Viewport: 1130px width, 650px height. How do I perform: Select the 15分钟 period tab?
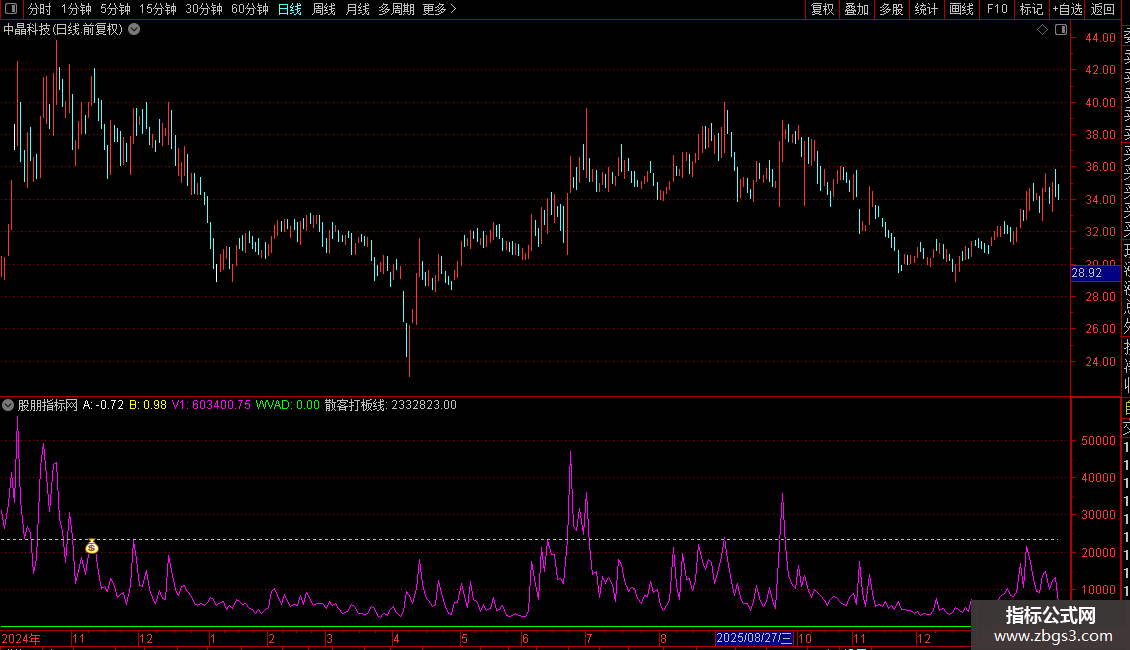(x=158, y=9)
